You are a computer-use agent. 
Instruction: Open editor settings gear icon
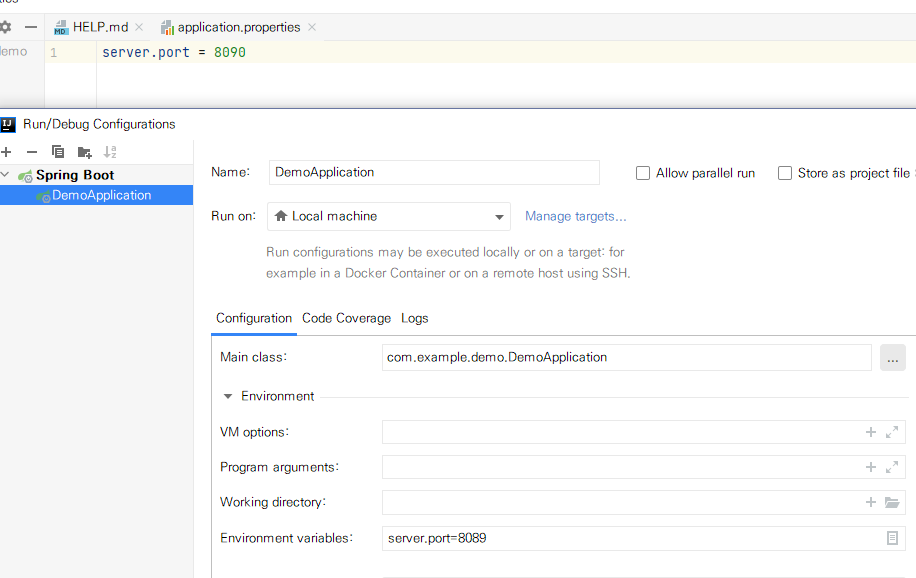pyautogui.click(x=5, y=27)
